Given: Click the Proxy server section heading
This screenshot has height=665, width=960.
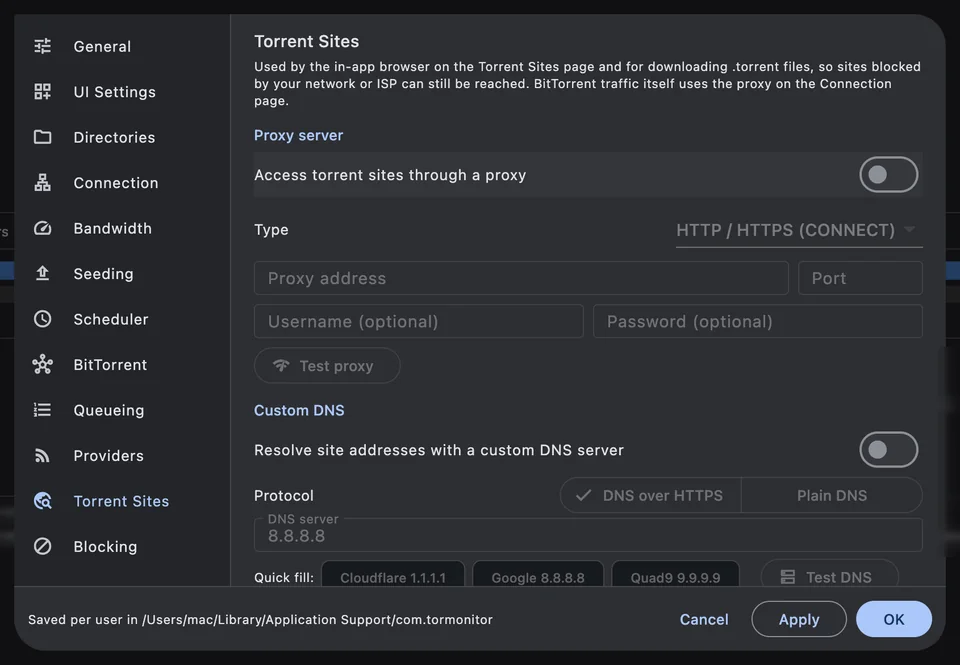Looking at the screenshot, I should click(x=298, y=135).
